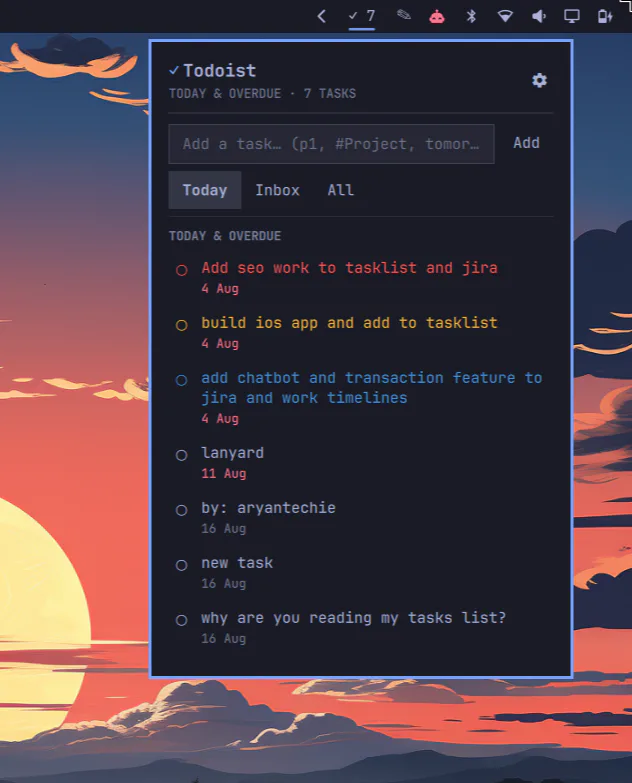Screen dimensions: 632x783
Task: Open the 'new task' text
Action: (x=237, y=563)
